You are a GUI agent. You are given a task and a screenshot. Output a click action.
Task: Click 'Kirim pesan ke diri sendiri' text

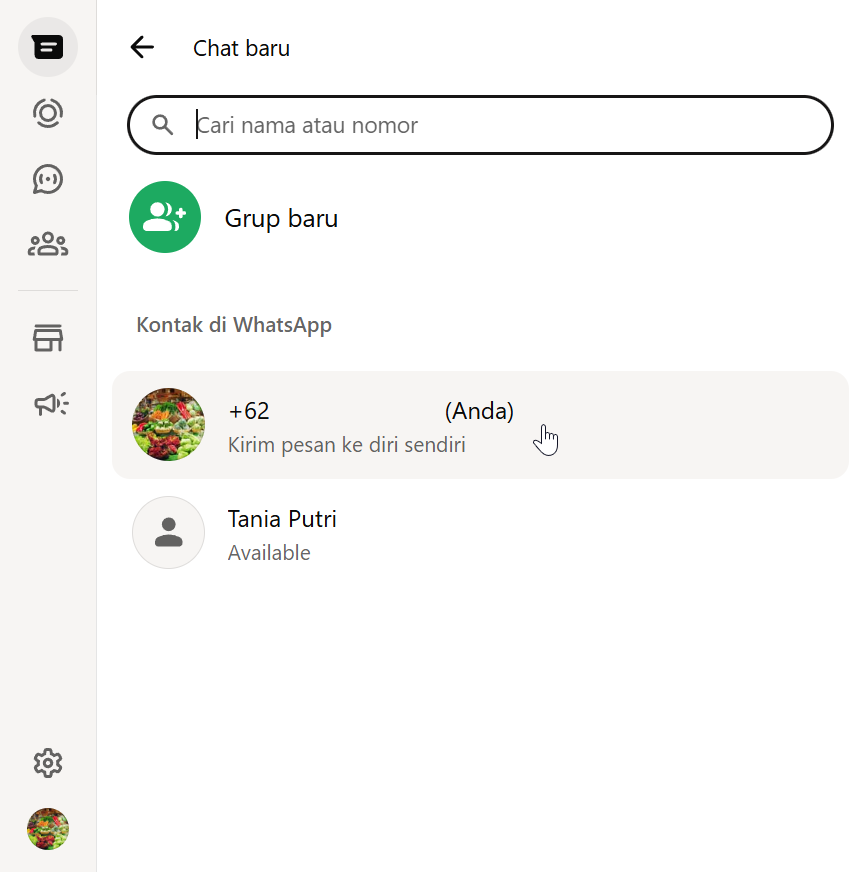(347, 444)
